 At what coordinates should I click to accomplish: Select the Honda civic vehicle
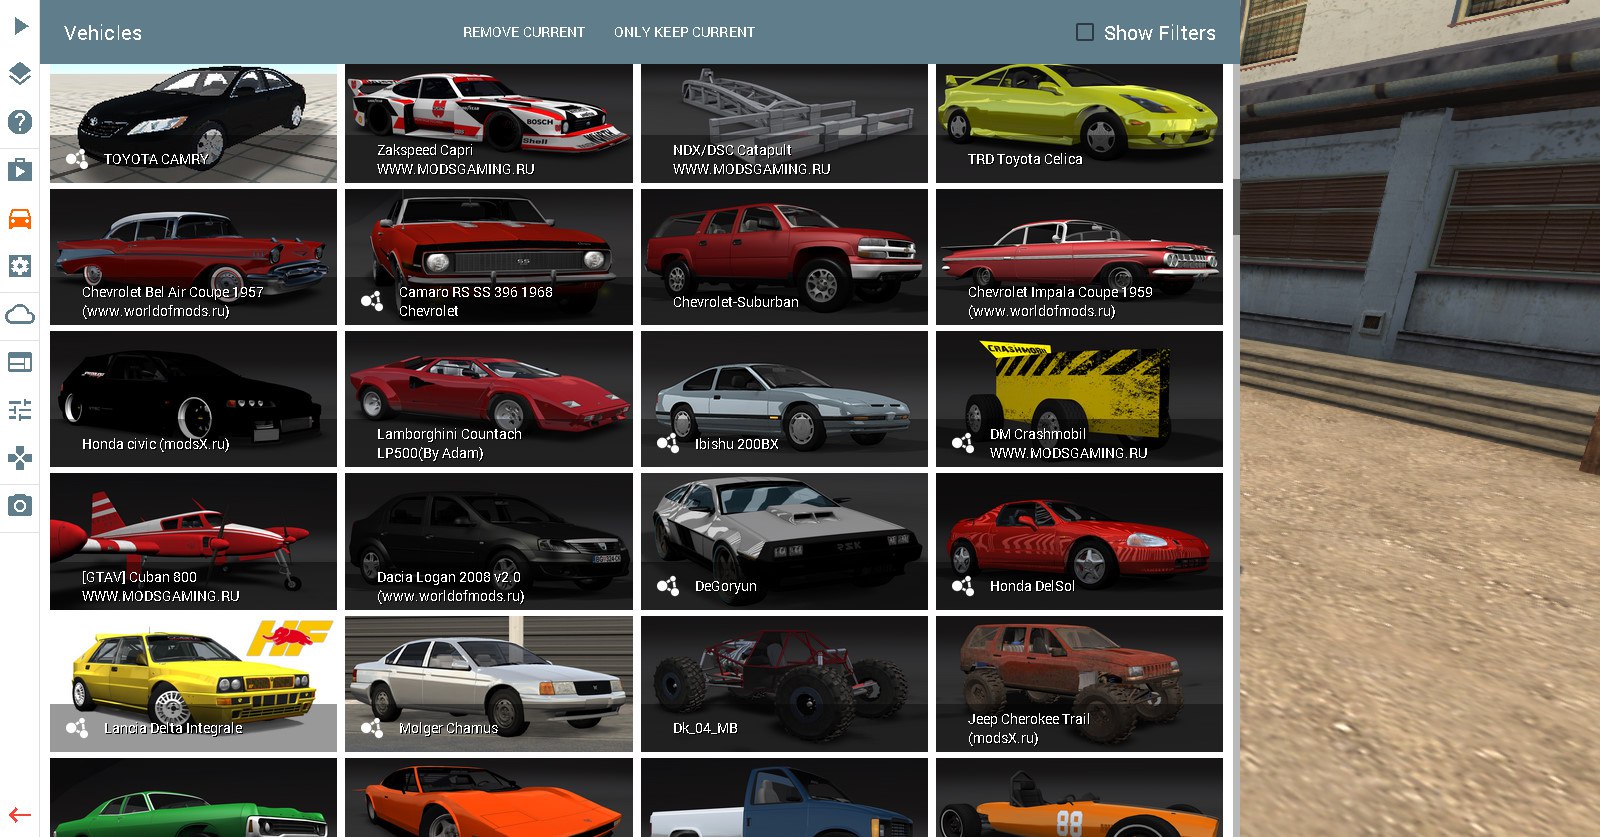(x=193, y=399)
